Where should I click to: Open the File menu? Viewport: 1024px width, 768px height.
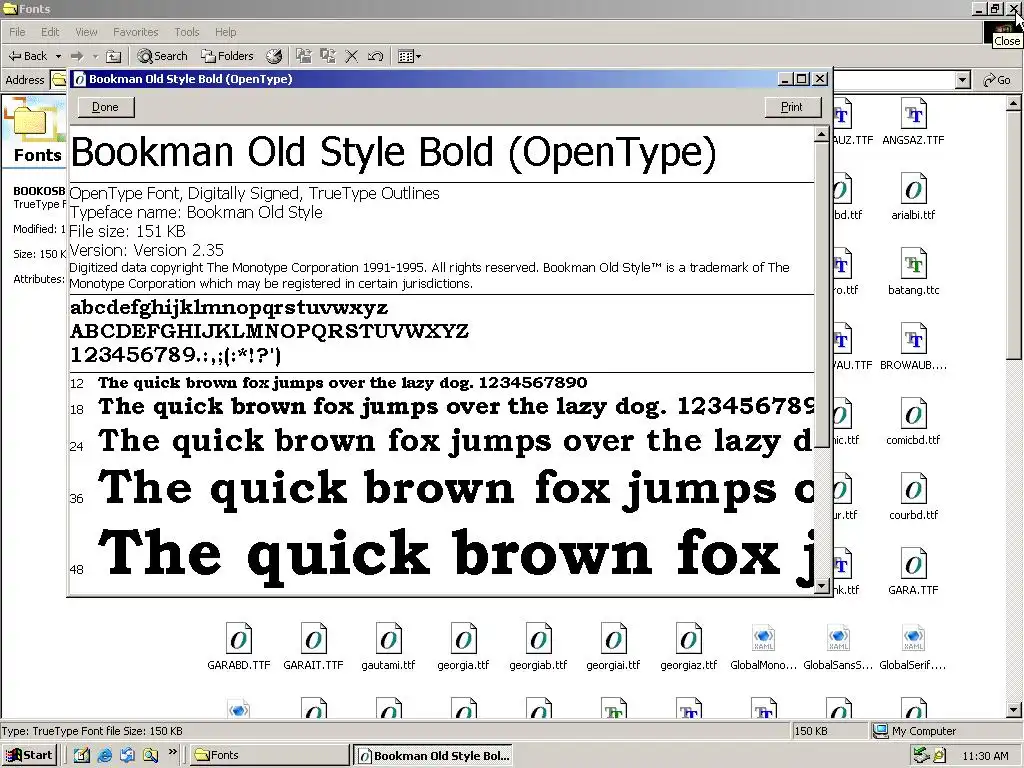click(17, 32)
